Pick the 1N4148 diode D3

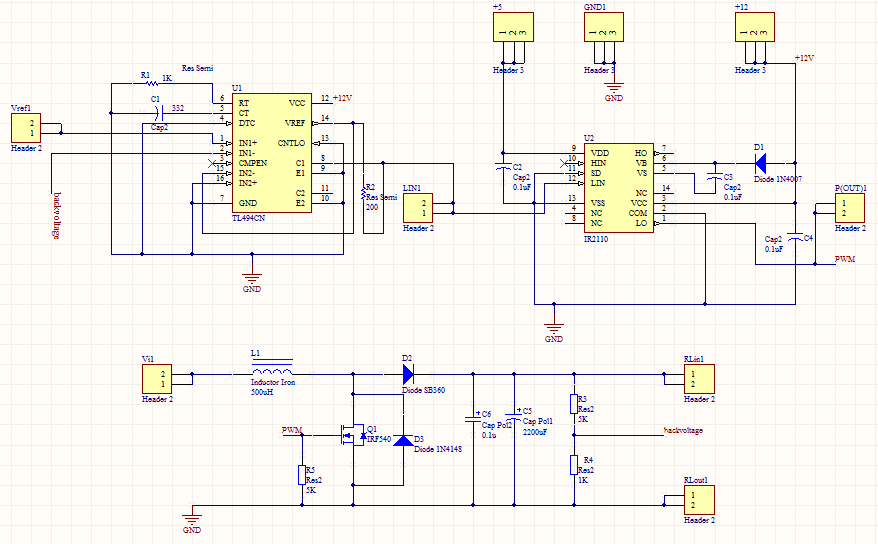coord(402,440)
